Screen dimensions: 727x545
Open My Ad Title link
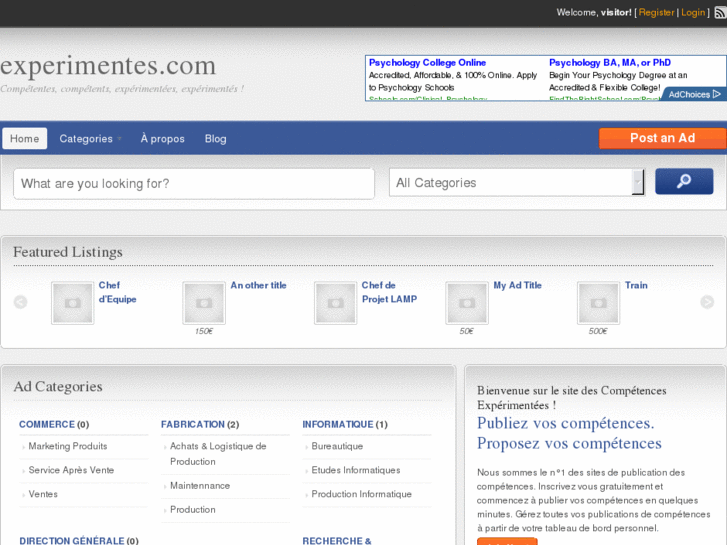517,285
